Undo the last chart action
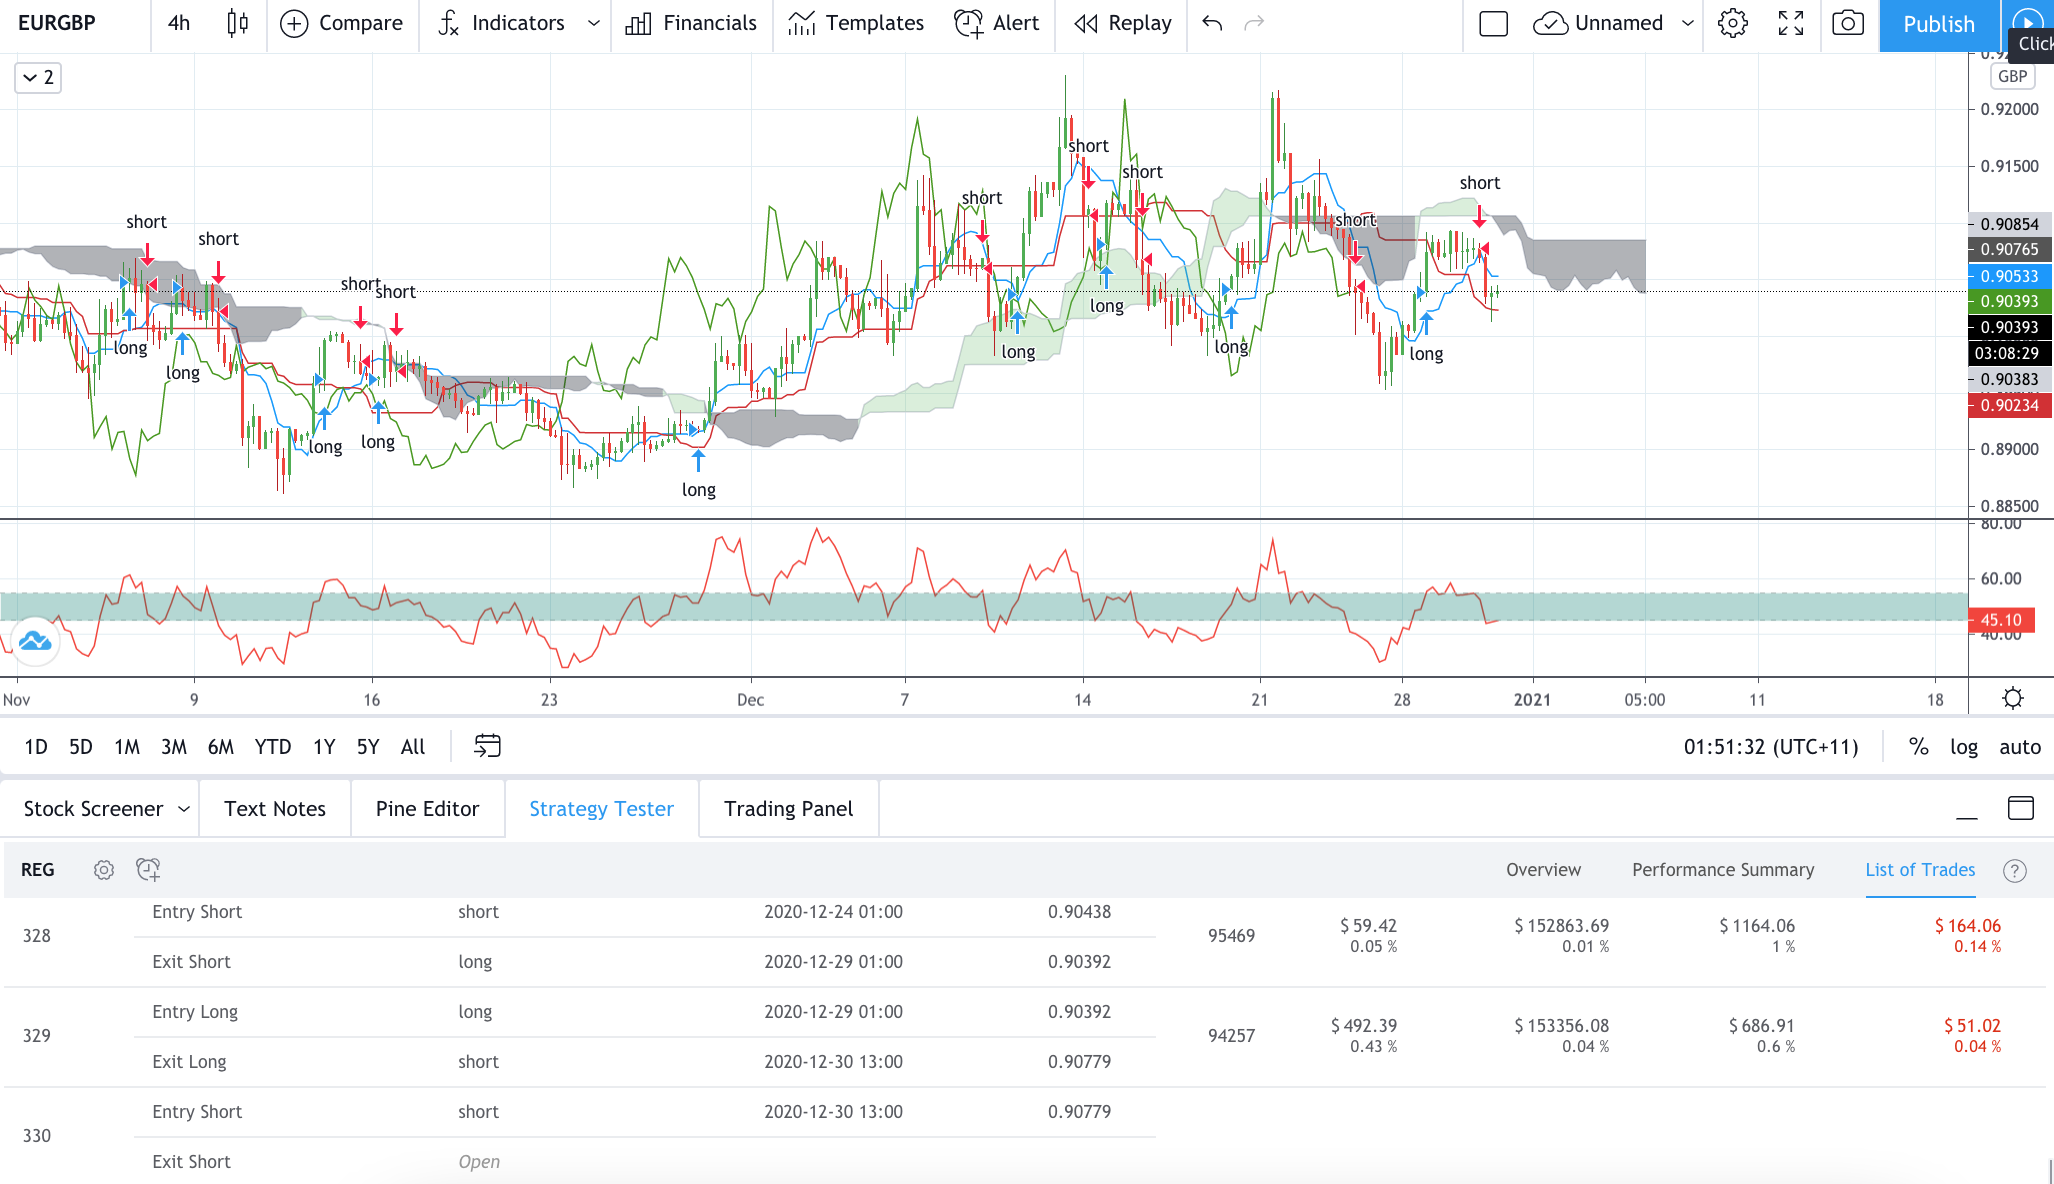Image resolution: width=2054 pixels, height=1184 pixels. 1212,23
